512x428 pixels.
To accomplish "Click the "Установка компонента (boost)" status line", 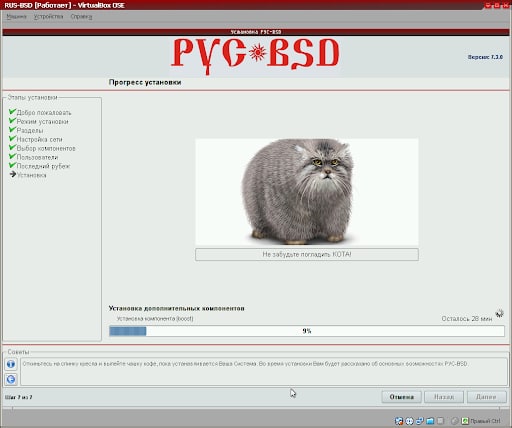I will [x=155, y=319].
